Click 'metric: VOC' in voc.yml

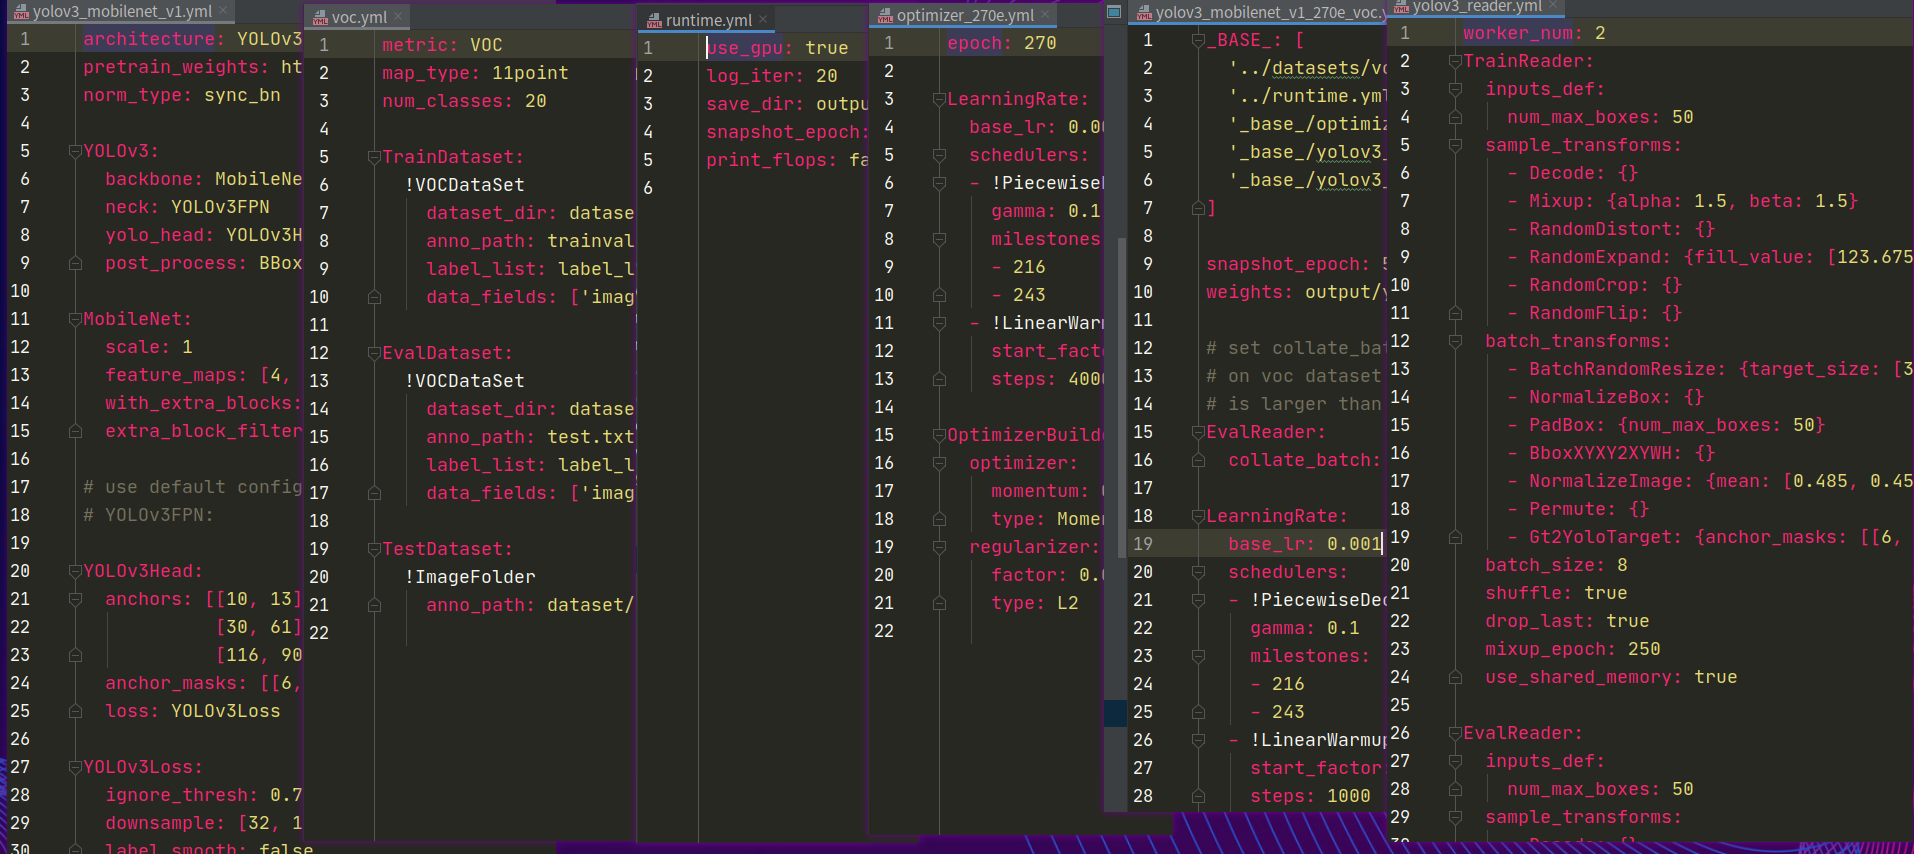(x=442, y=45)
